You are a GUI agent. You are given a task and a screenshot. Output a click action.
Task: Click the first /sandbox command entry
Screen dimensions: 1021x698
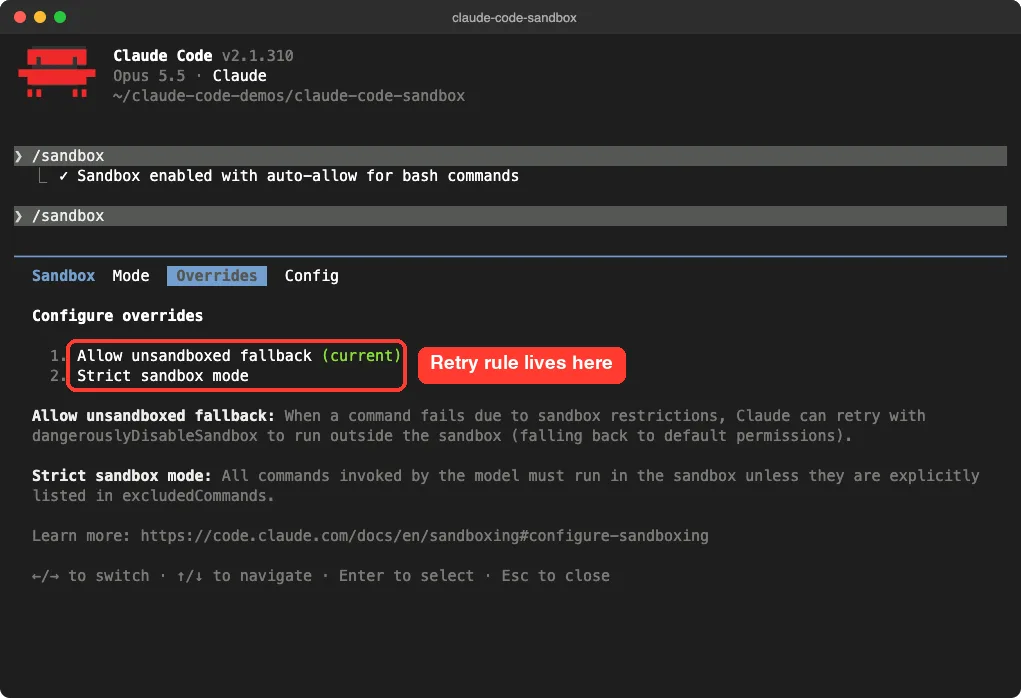[510, 156]
